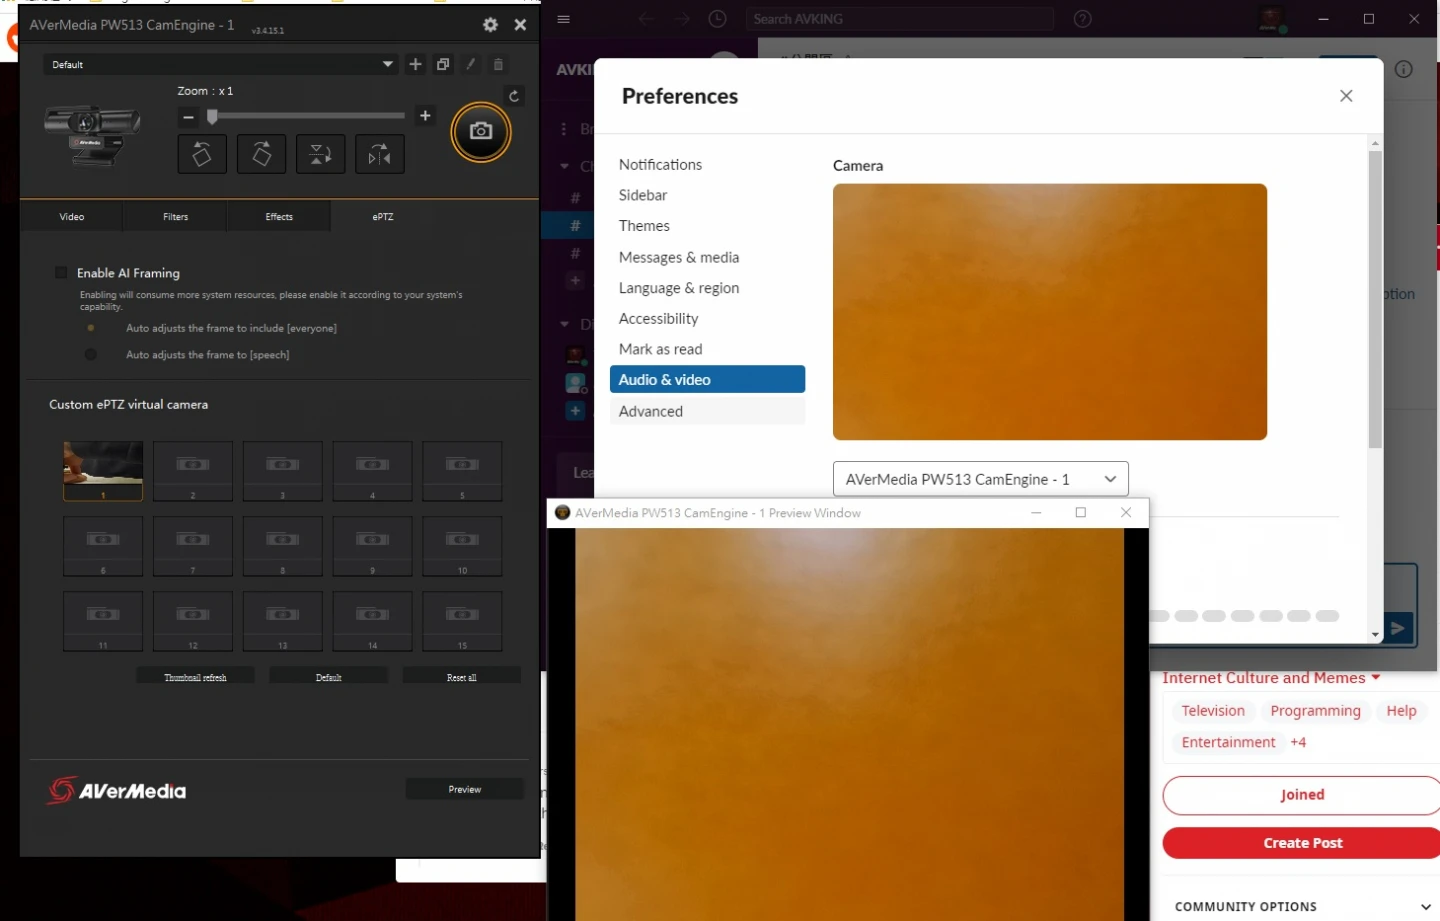Click the Preferences scrollbar down arrow

(1375, 635)
